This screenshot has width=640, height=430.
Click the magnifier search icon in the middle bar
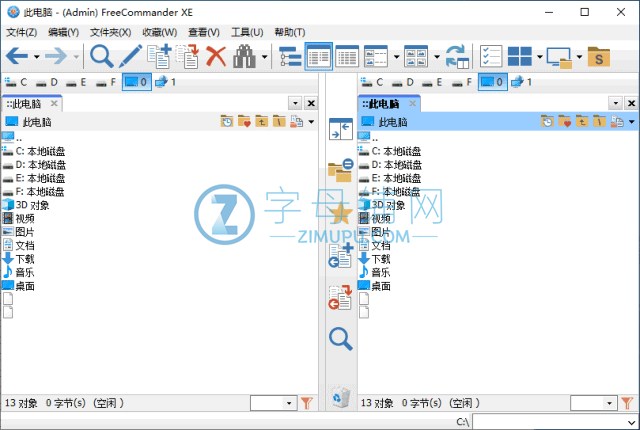pyautogui.click(x=341, y=339)
